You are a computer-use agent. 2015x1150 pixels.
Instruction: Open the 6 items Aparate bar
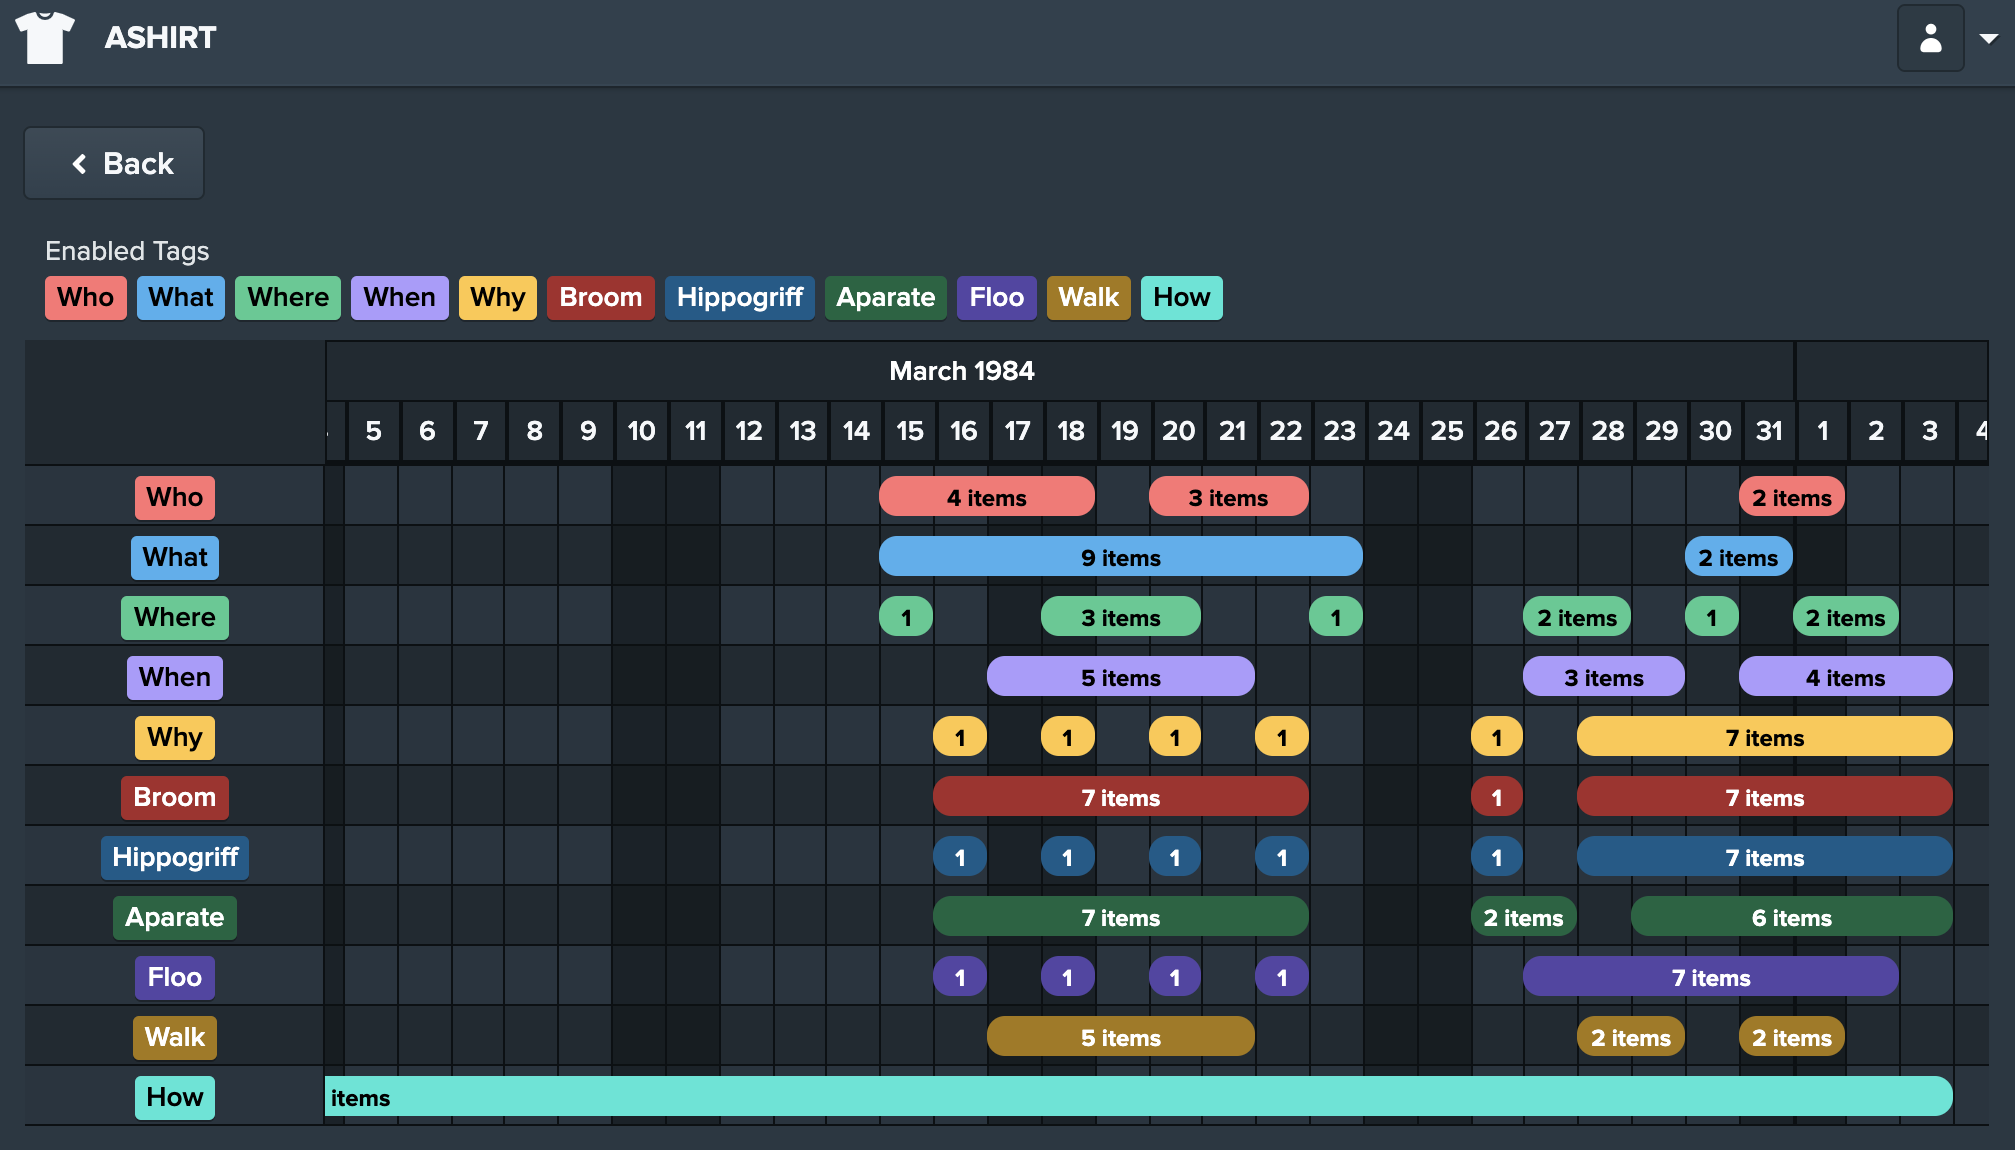[1791, 917]
